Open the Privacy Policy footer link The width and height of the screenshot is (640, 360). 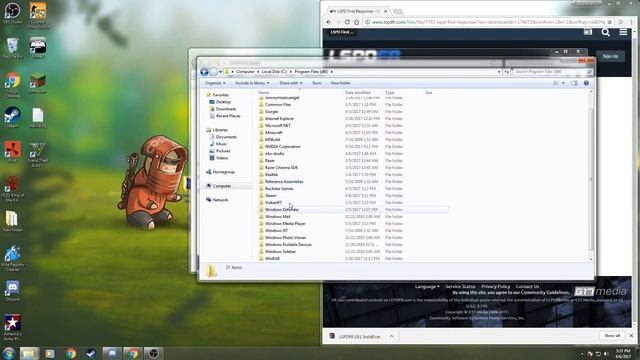(496, 287)
